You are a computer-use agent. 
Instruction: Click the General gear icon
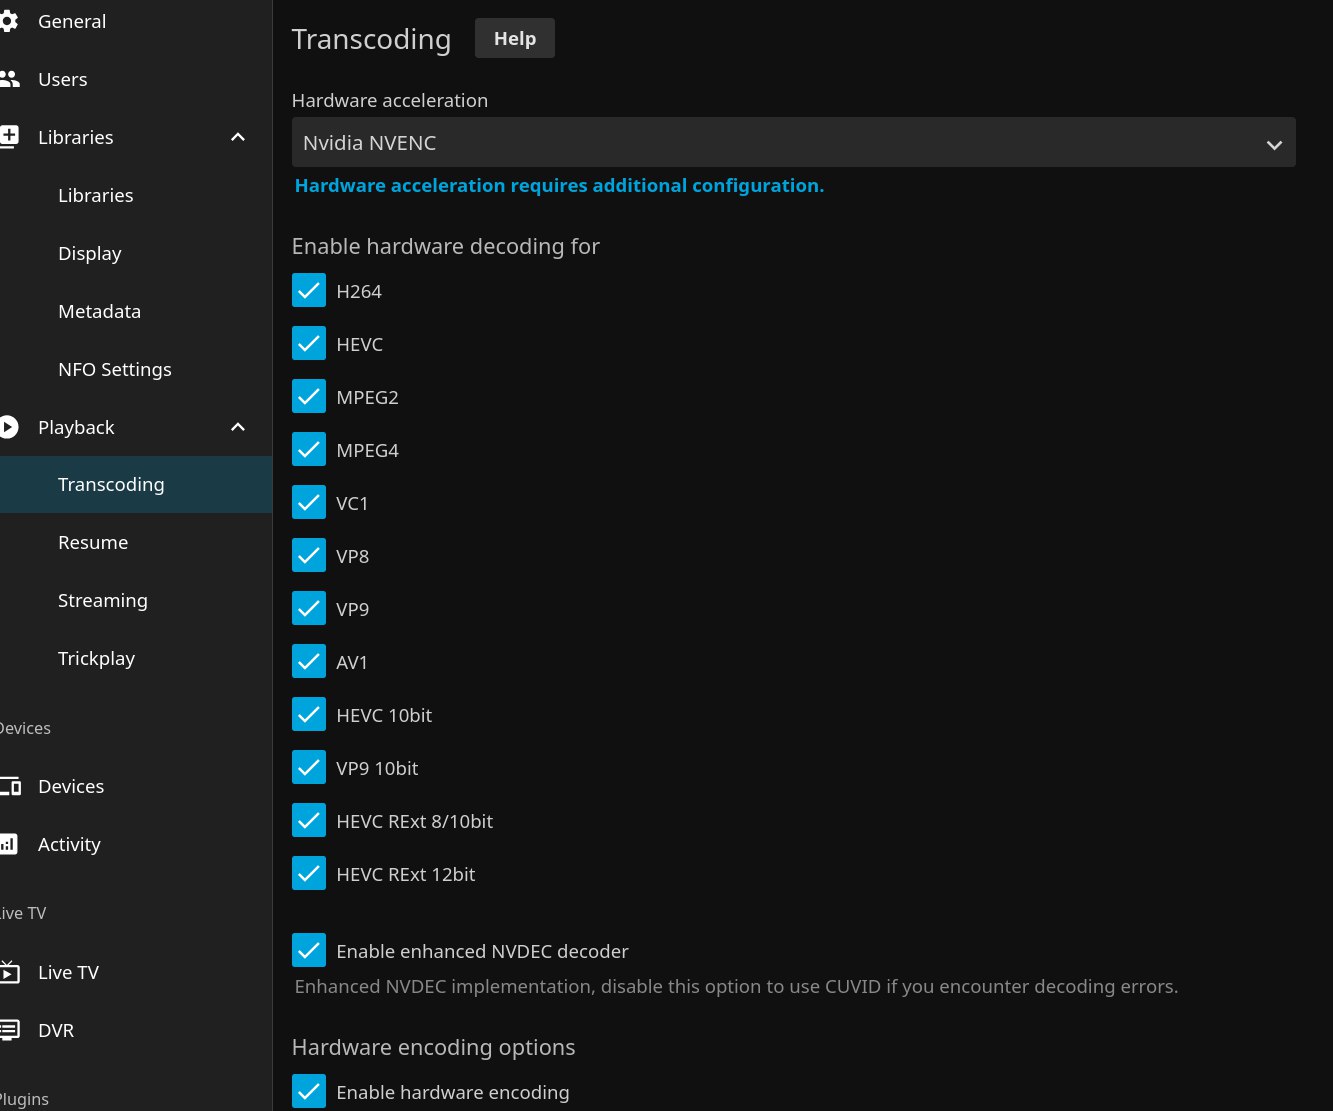tap(9, 21)
